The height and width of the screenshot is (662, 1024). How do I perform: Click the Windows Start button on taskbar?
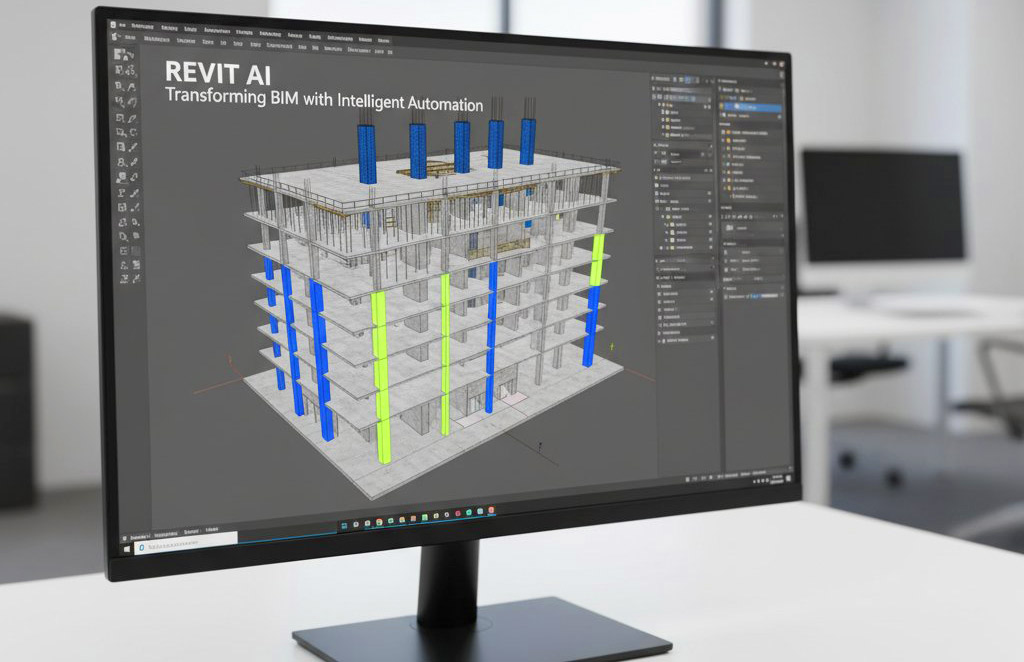[x=127, y=548]
